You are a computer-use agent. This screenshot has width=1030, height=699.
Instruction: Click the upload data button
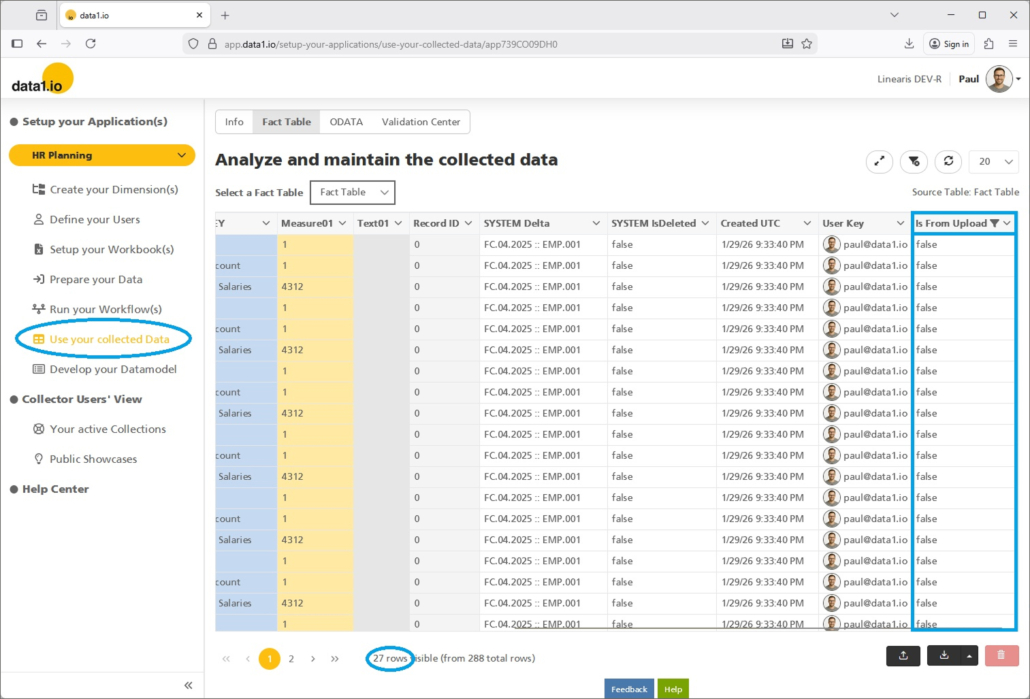903,656
